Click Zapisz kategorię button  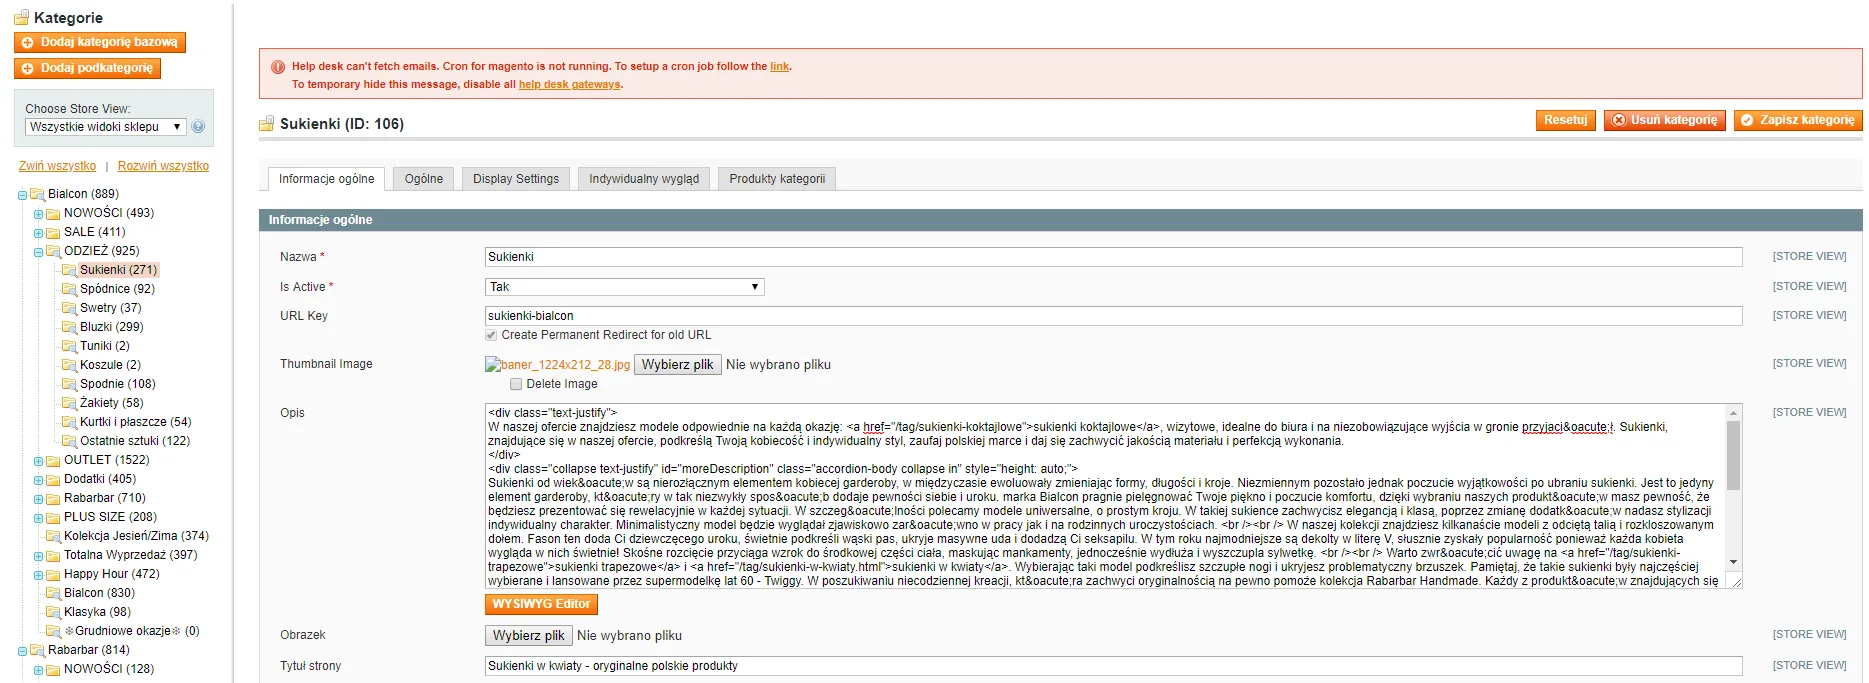coord(1798,120)
